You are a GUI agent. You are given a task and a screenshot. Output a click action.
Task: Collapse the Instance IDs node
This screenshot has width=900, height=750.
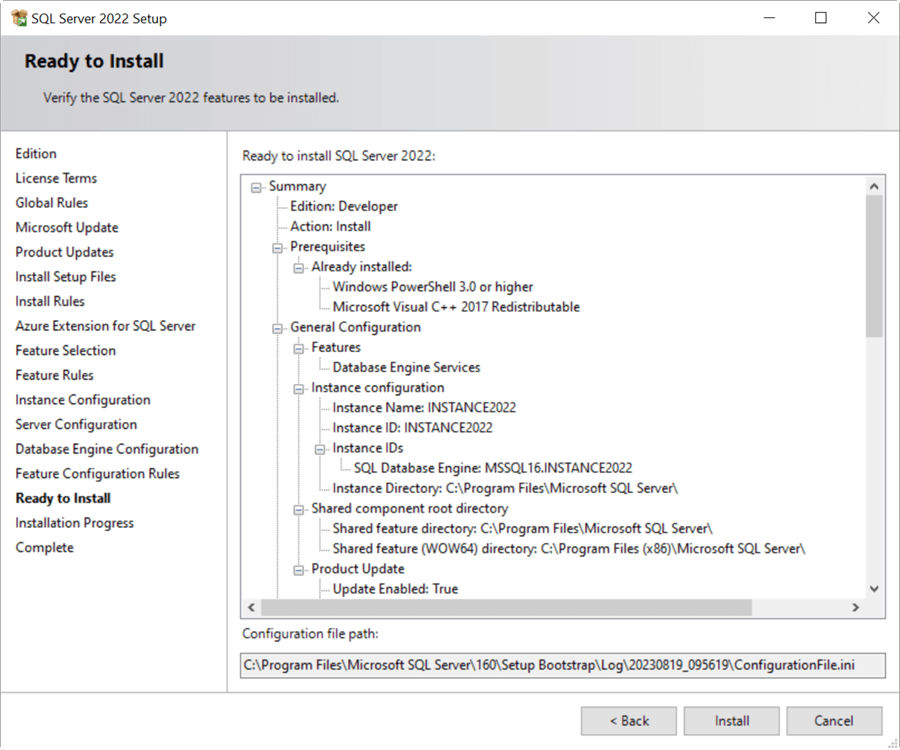pos(318,447)
